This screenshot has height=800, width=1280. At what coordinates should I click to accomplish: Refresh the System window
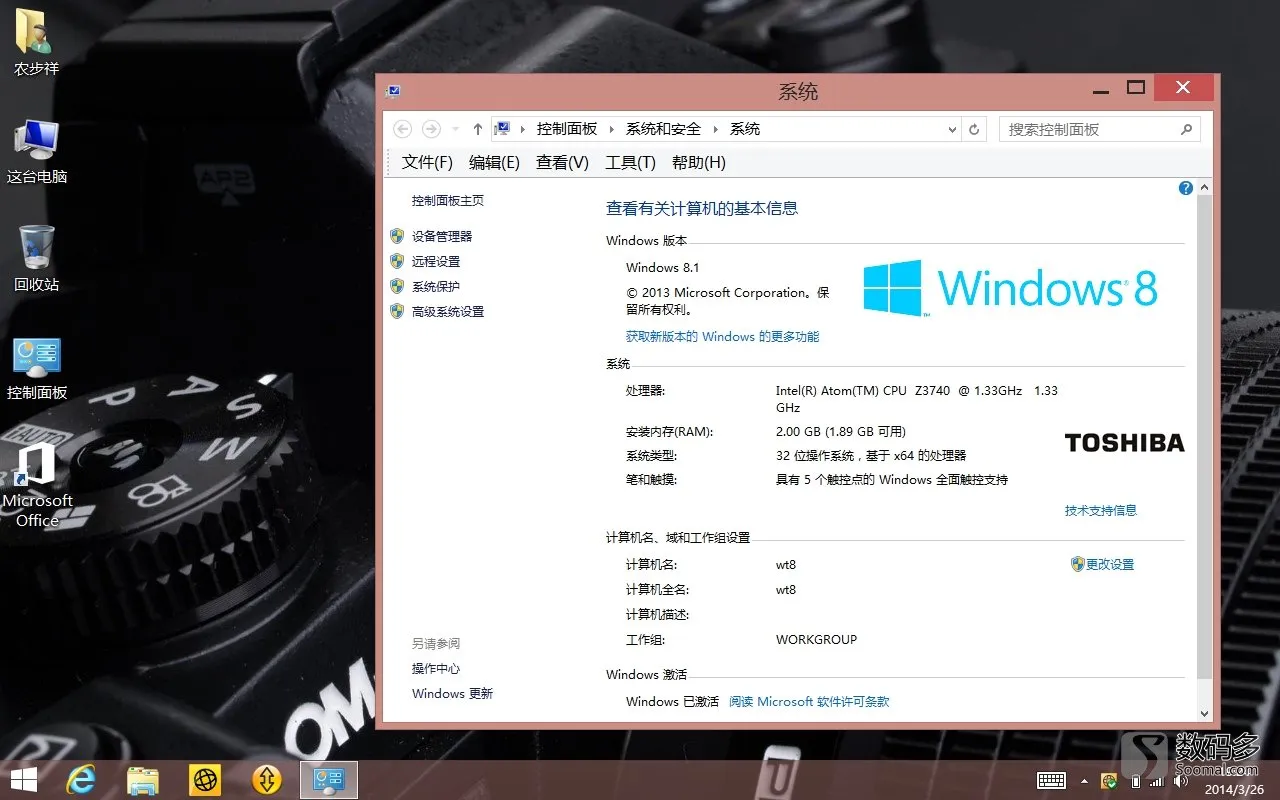[975, 129]
